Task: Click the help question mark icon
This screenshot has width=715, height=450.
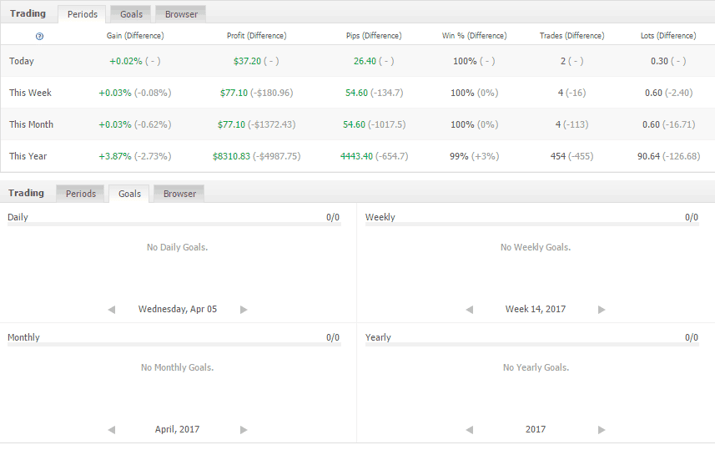Action: tap(39, 36)
